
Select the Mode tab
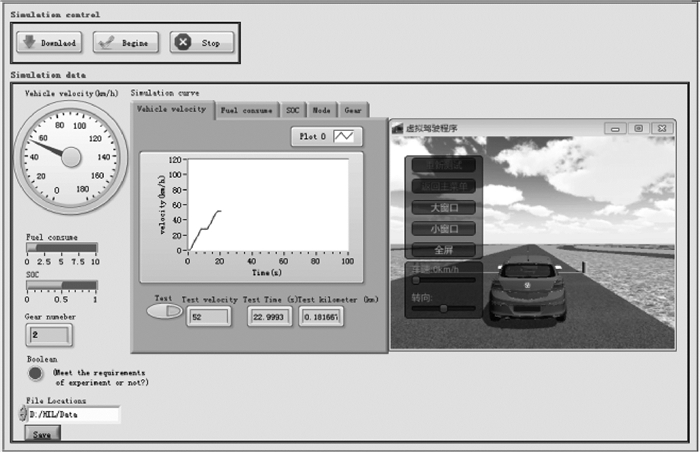(x=322, y=110)
